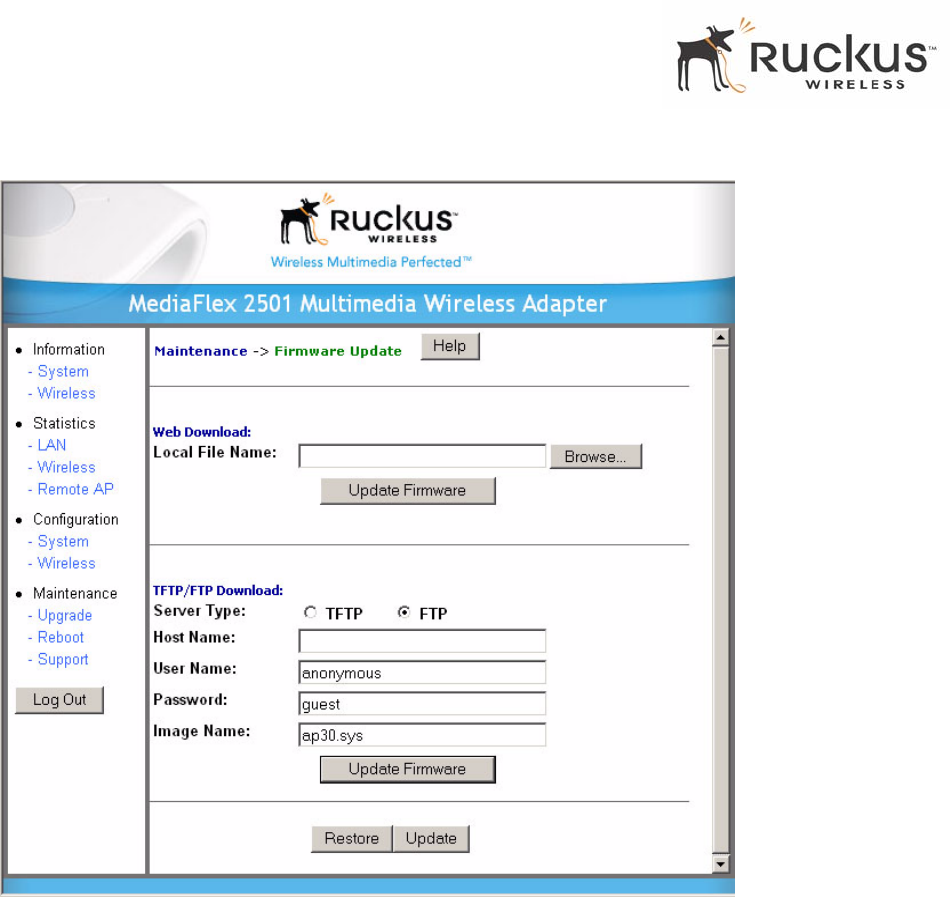Viewport: 951px width, 897px height.
Task: Click the Web Download heading
Action: 201,432
